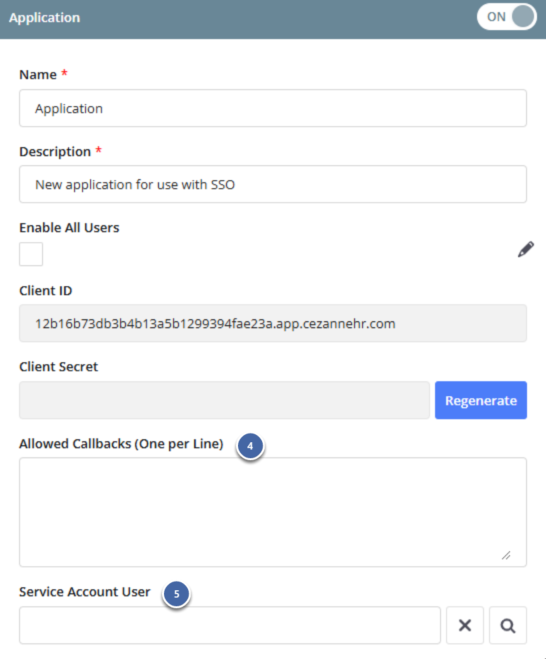The height and width of the screenshot is (659, 546).
Task: Focus the Name input field
Action: (x=273, y=108)
